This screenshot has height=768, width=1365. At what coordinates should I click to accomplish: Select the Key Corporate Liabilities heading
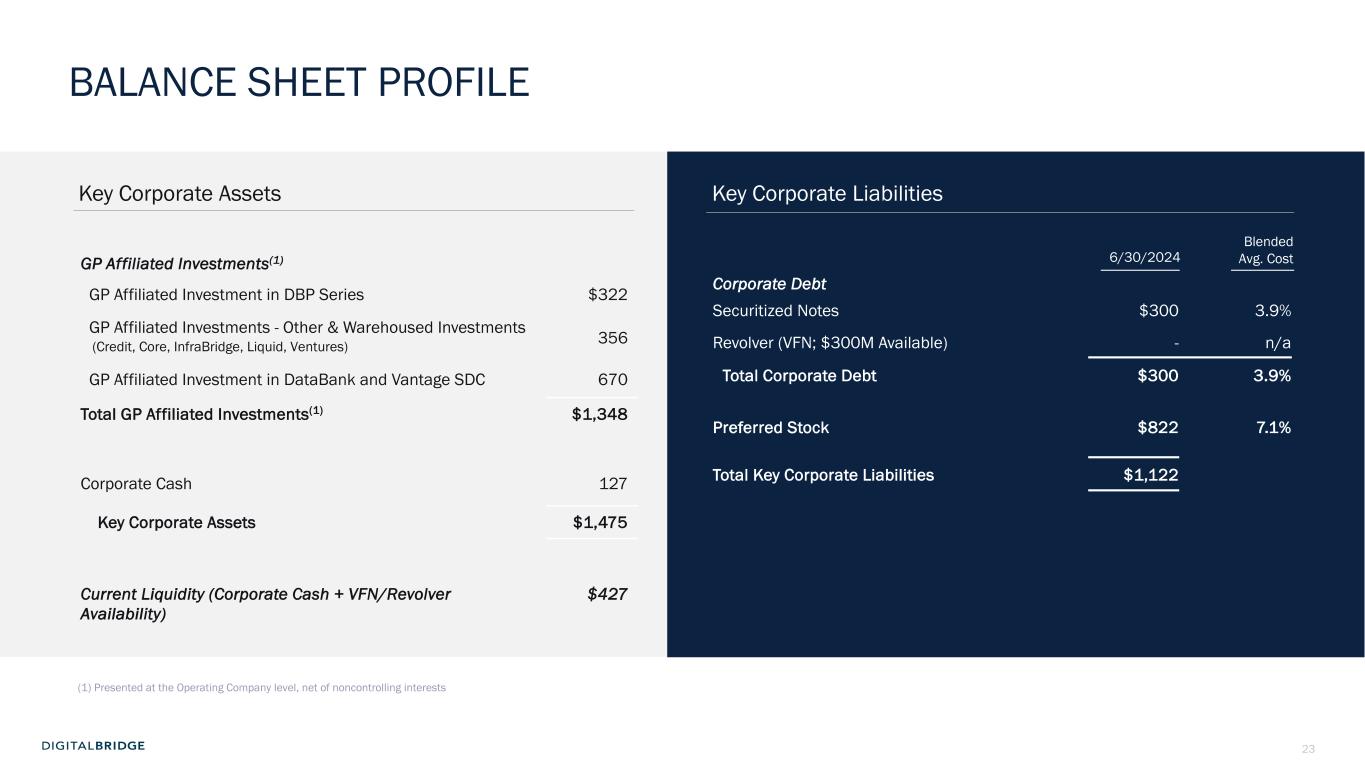(827, 194)
